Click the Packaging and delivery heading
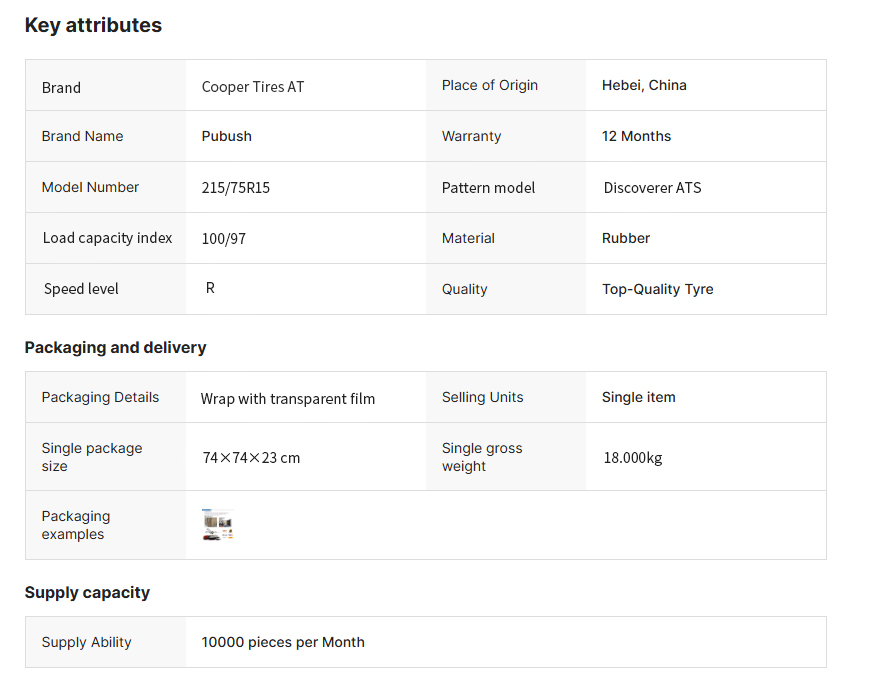Image resolution: width=869 pixels, height=683 pixels. (115, 348)
